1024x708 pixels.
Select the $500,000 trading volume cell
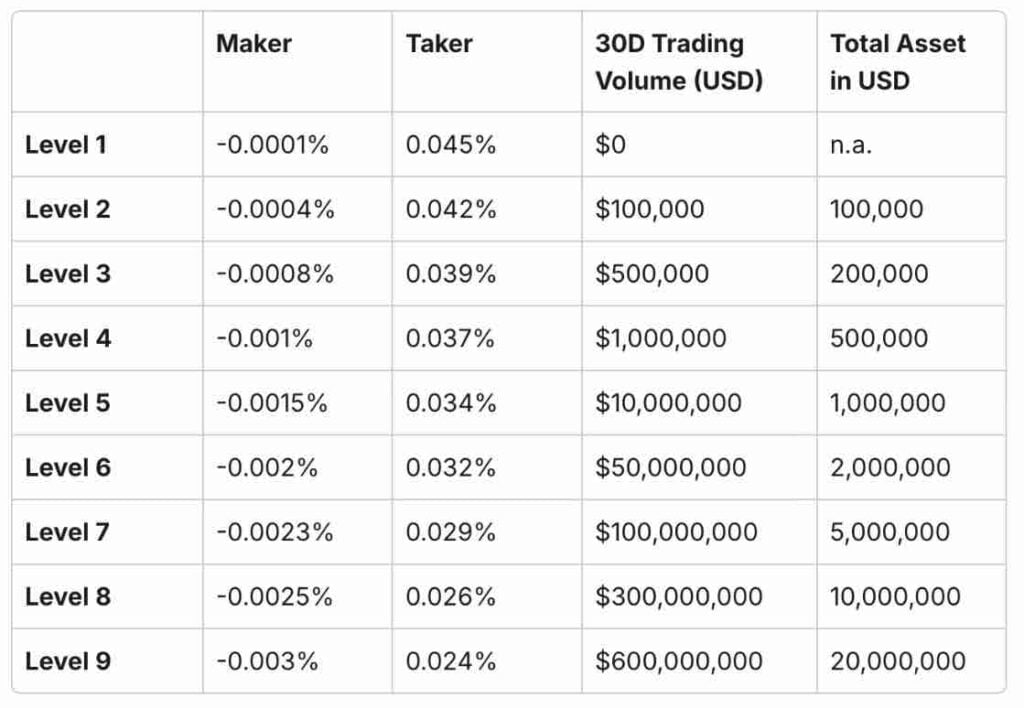click(x=652, y=274)
